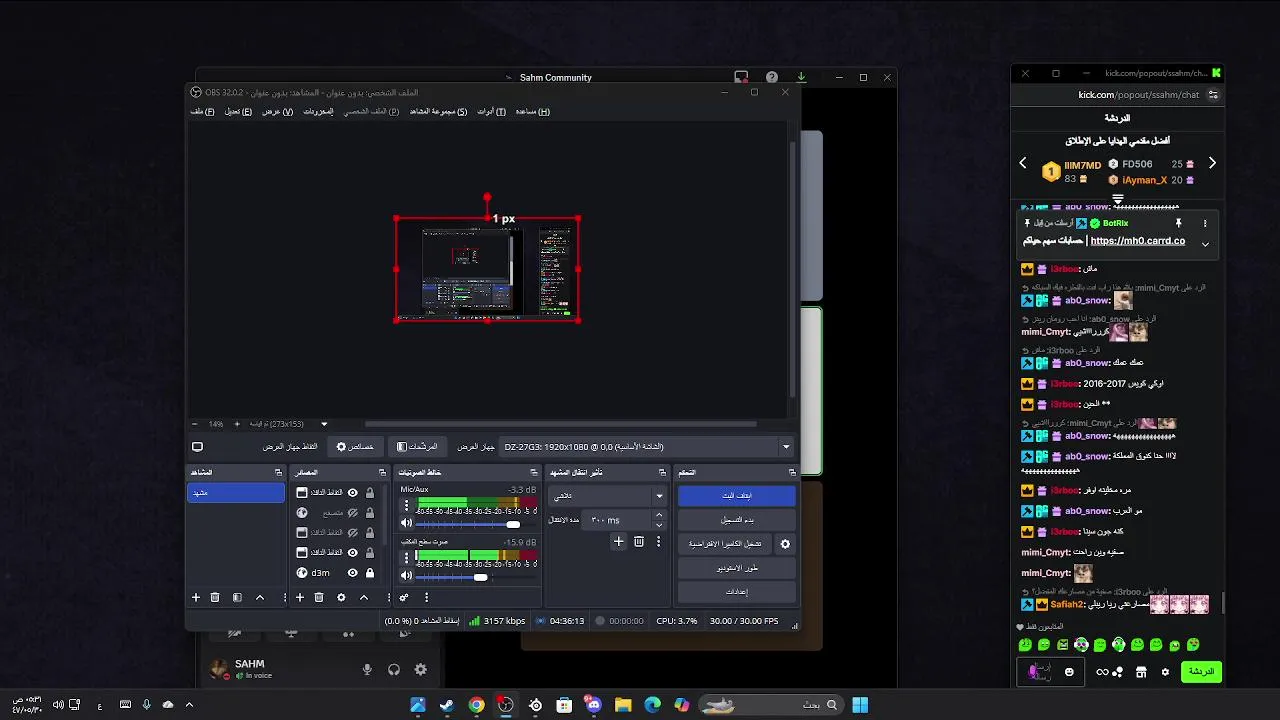The height and width of the screenshot is (720, 1280).
Task: Delete the selected scene with trash icon
Action: point(215,597)
